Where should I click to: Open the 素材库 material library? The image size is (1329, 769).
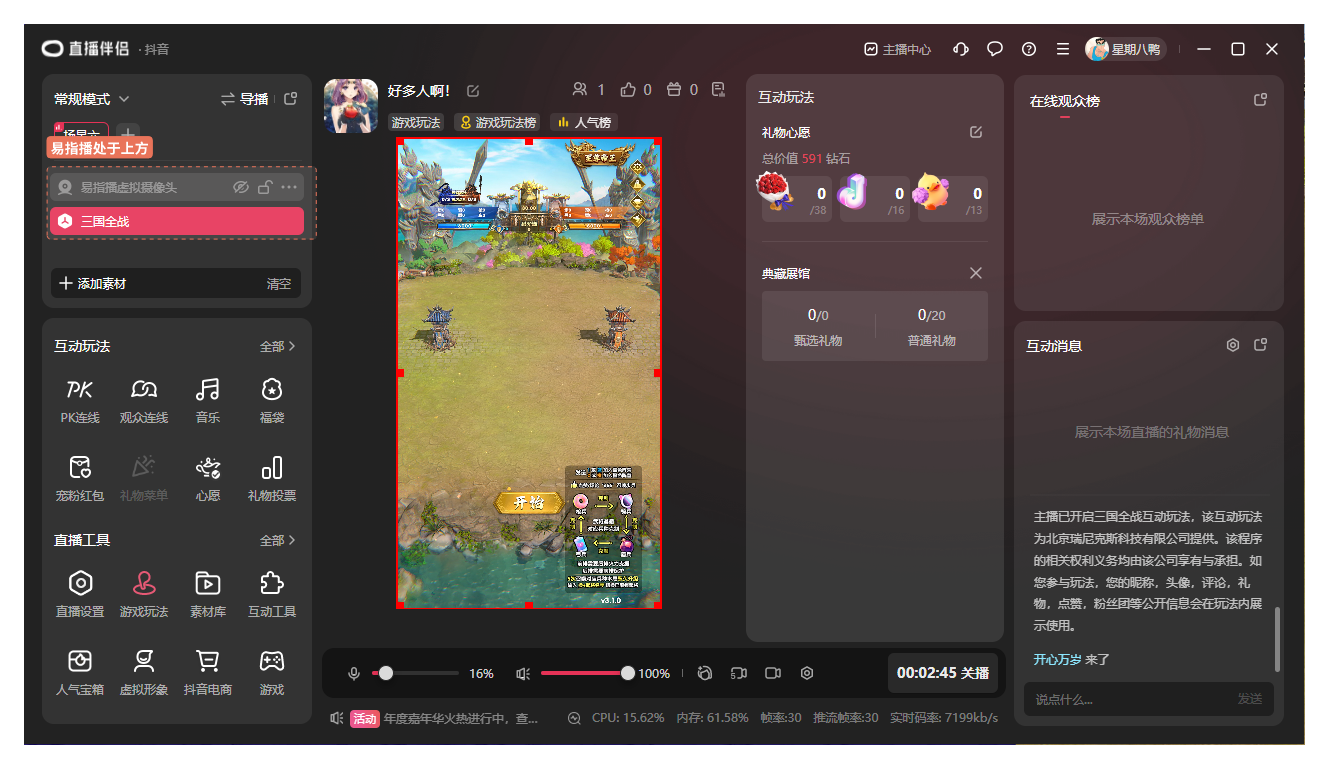point(208,594)
